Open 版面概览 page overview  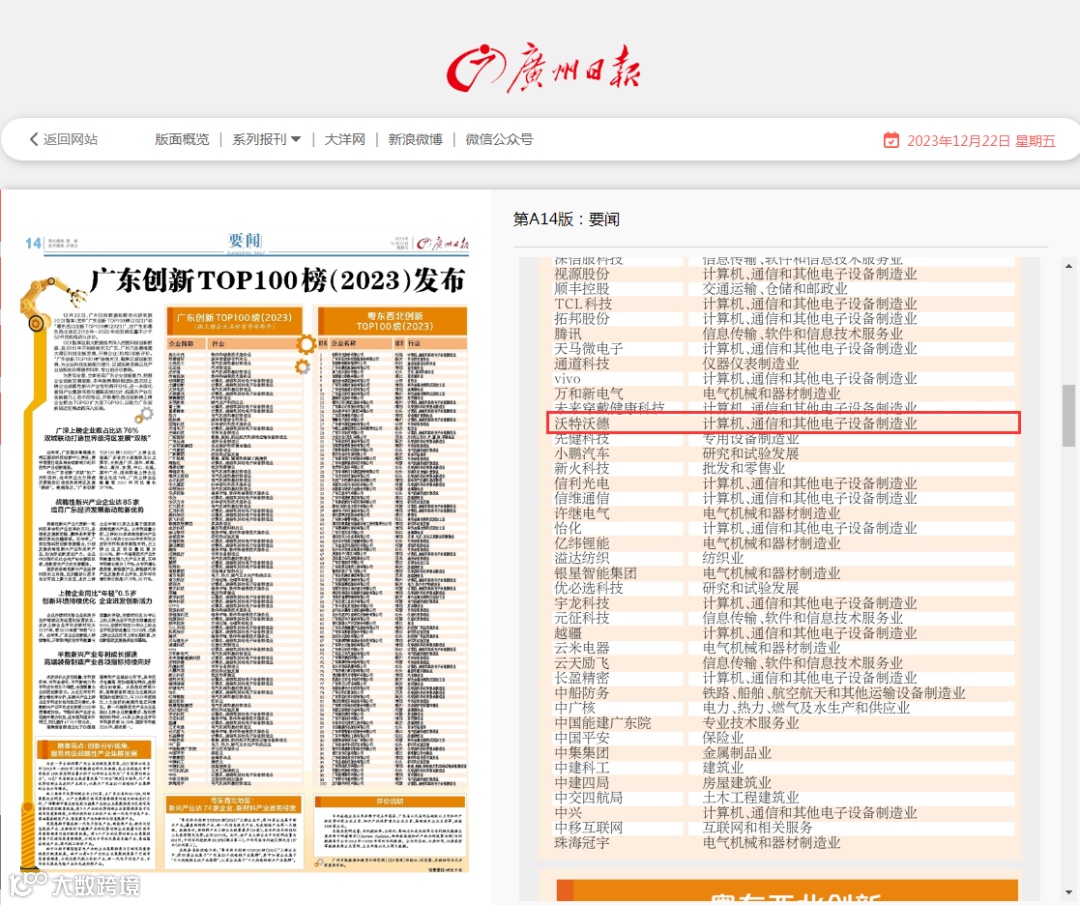182,139
